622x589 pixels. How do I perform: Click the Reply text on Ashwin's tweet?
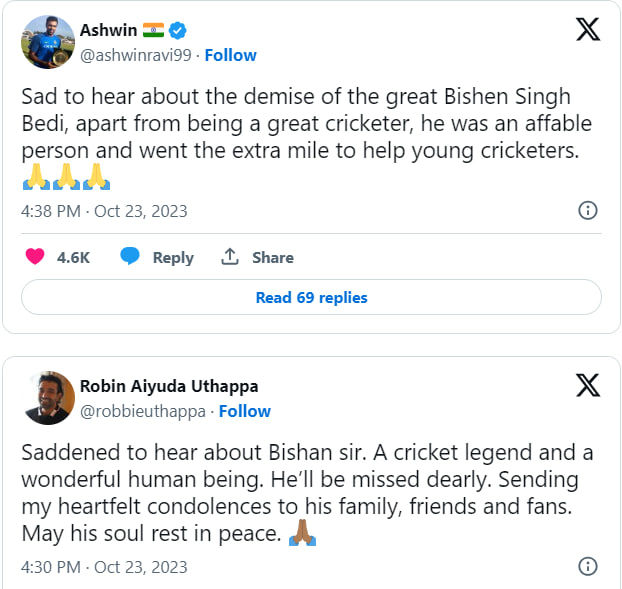coord(173,257)
